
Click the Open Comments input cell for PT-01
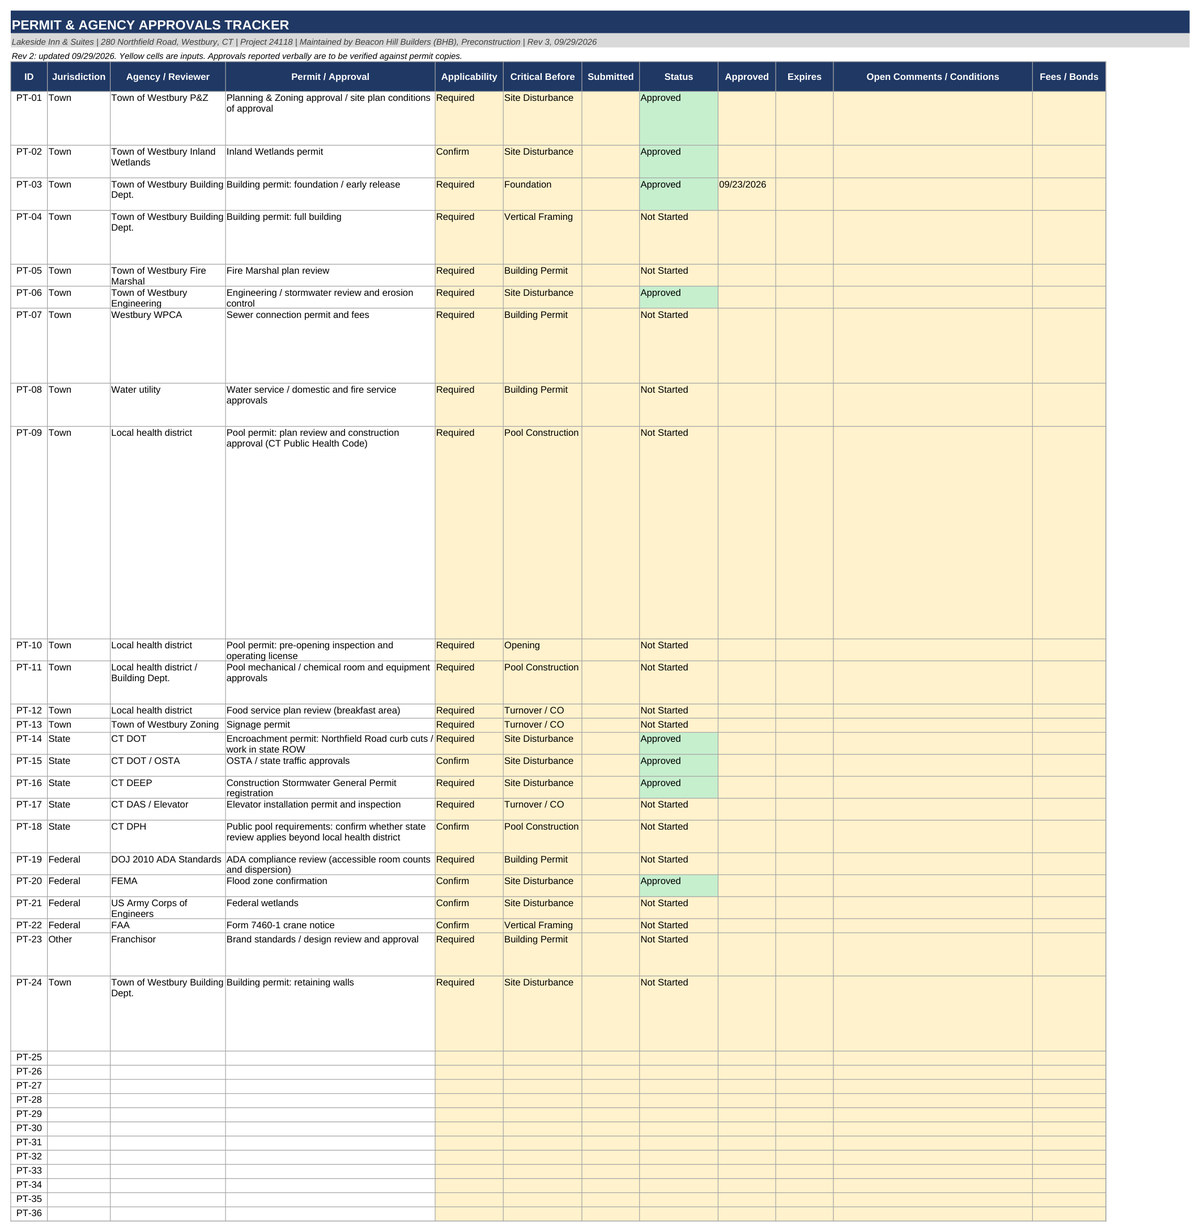click(x=932, y=118)
